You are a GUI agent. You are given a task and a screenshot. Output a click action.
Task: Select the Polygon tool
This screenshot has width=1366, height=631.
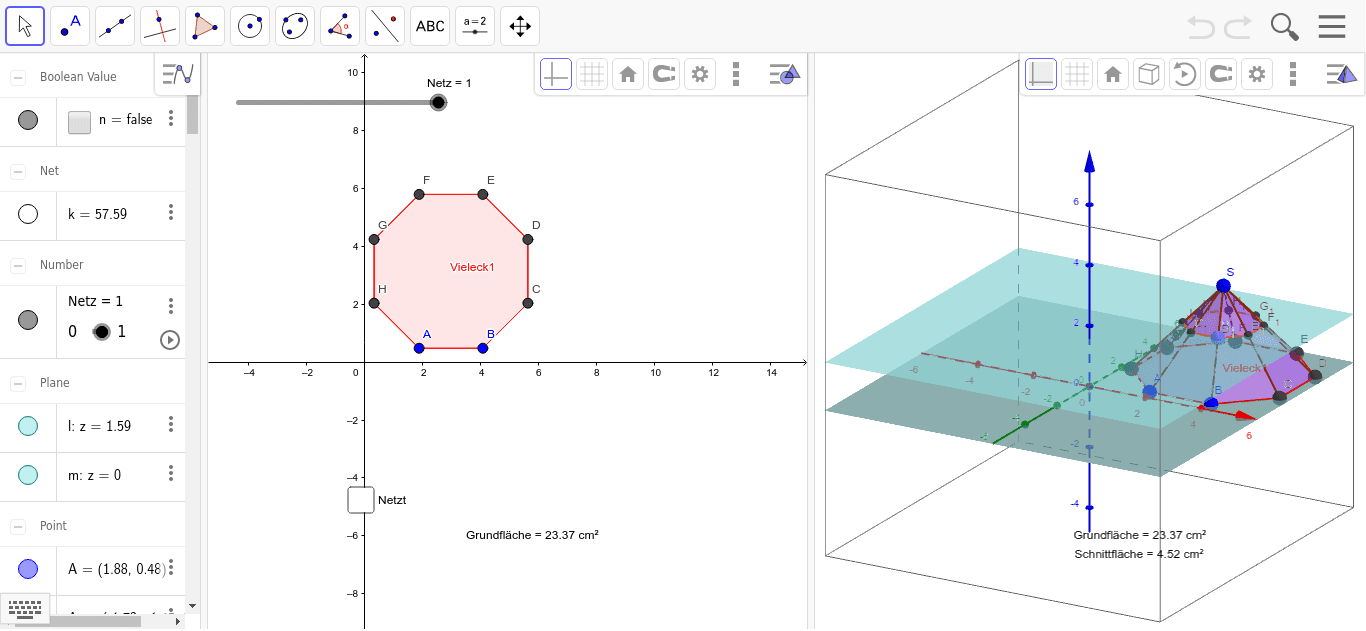click(205, 26)
